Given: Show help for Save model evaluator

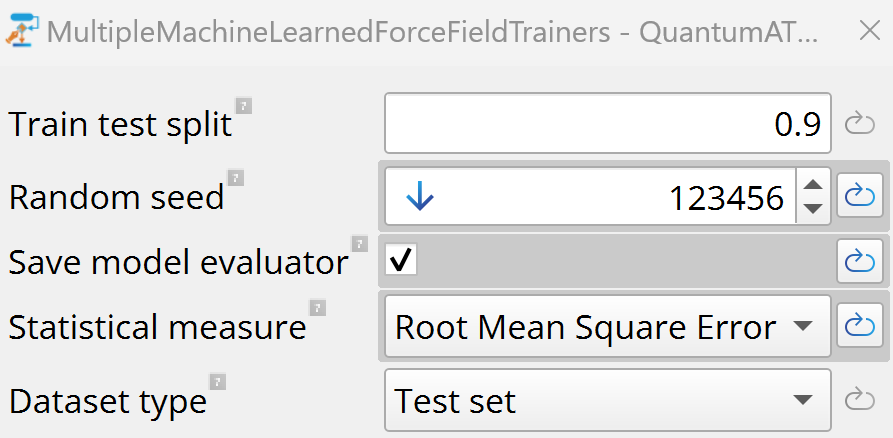Looking at the screenshot, I should [x=359, y=243].
